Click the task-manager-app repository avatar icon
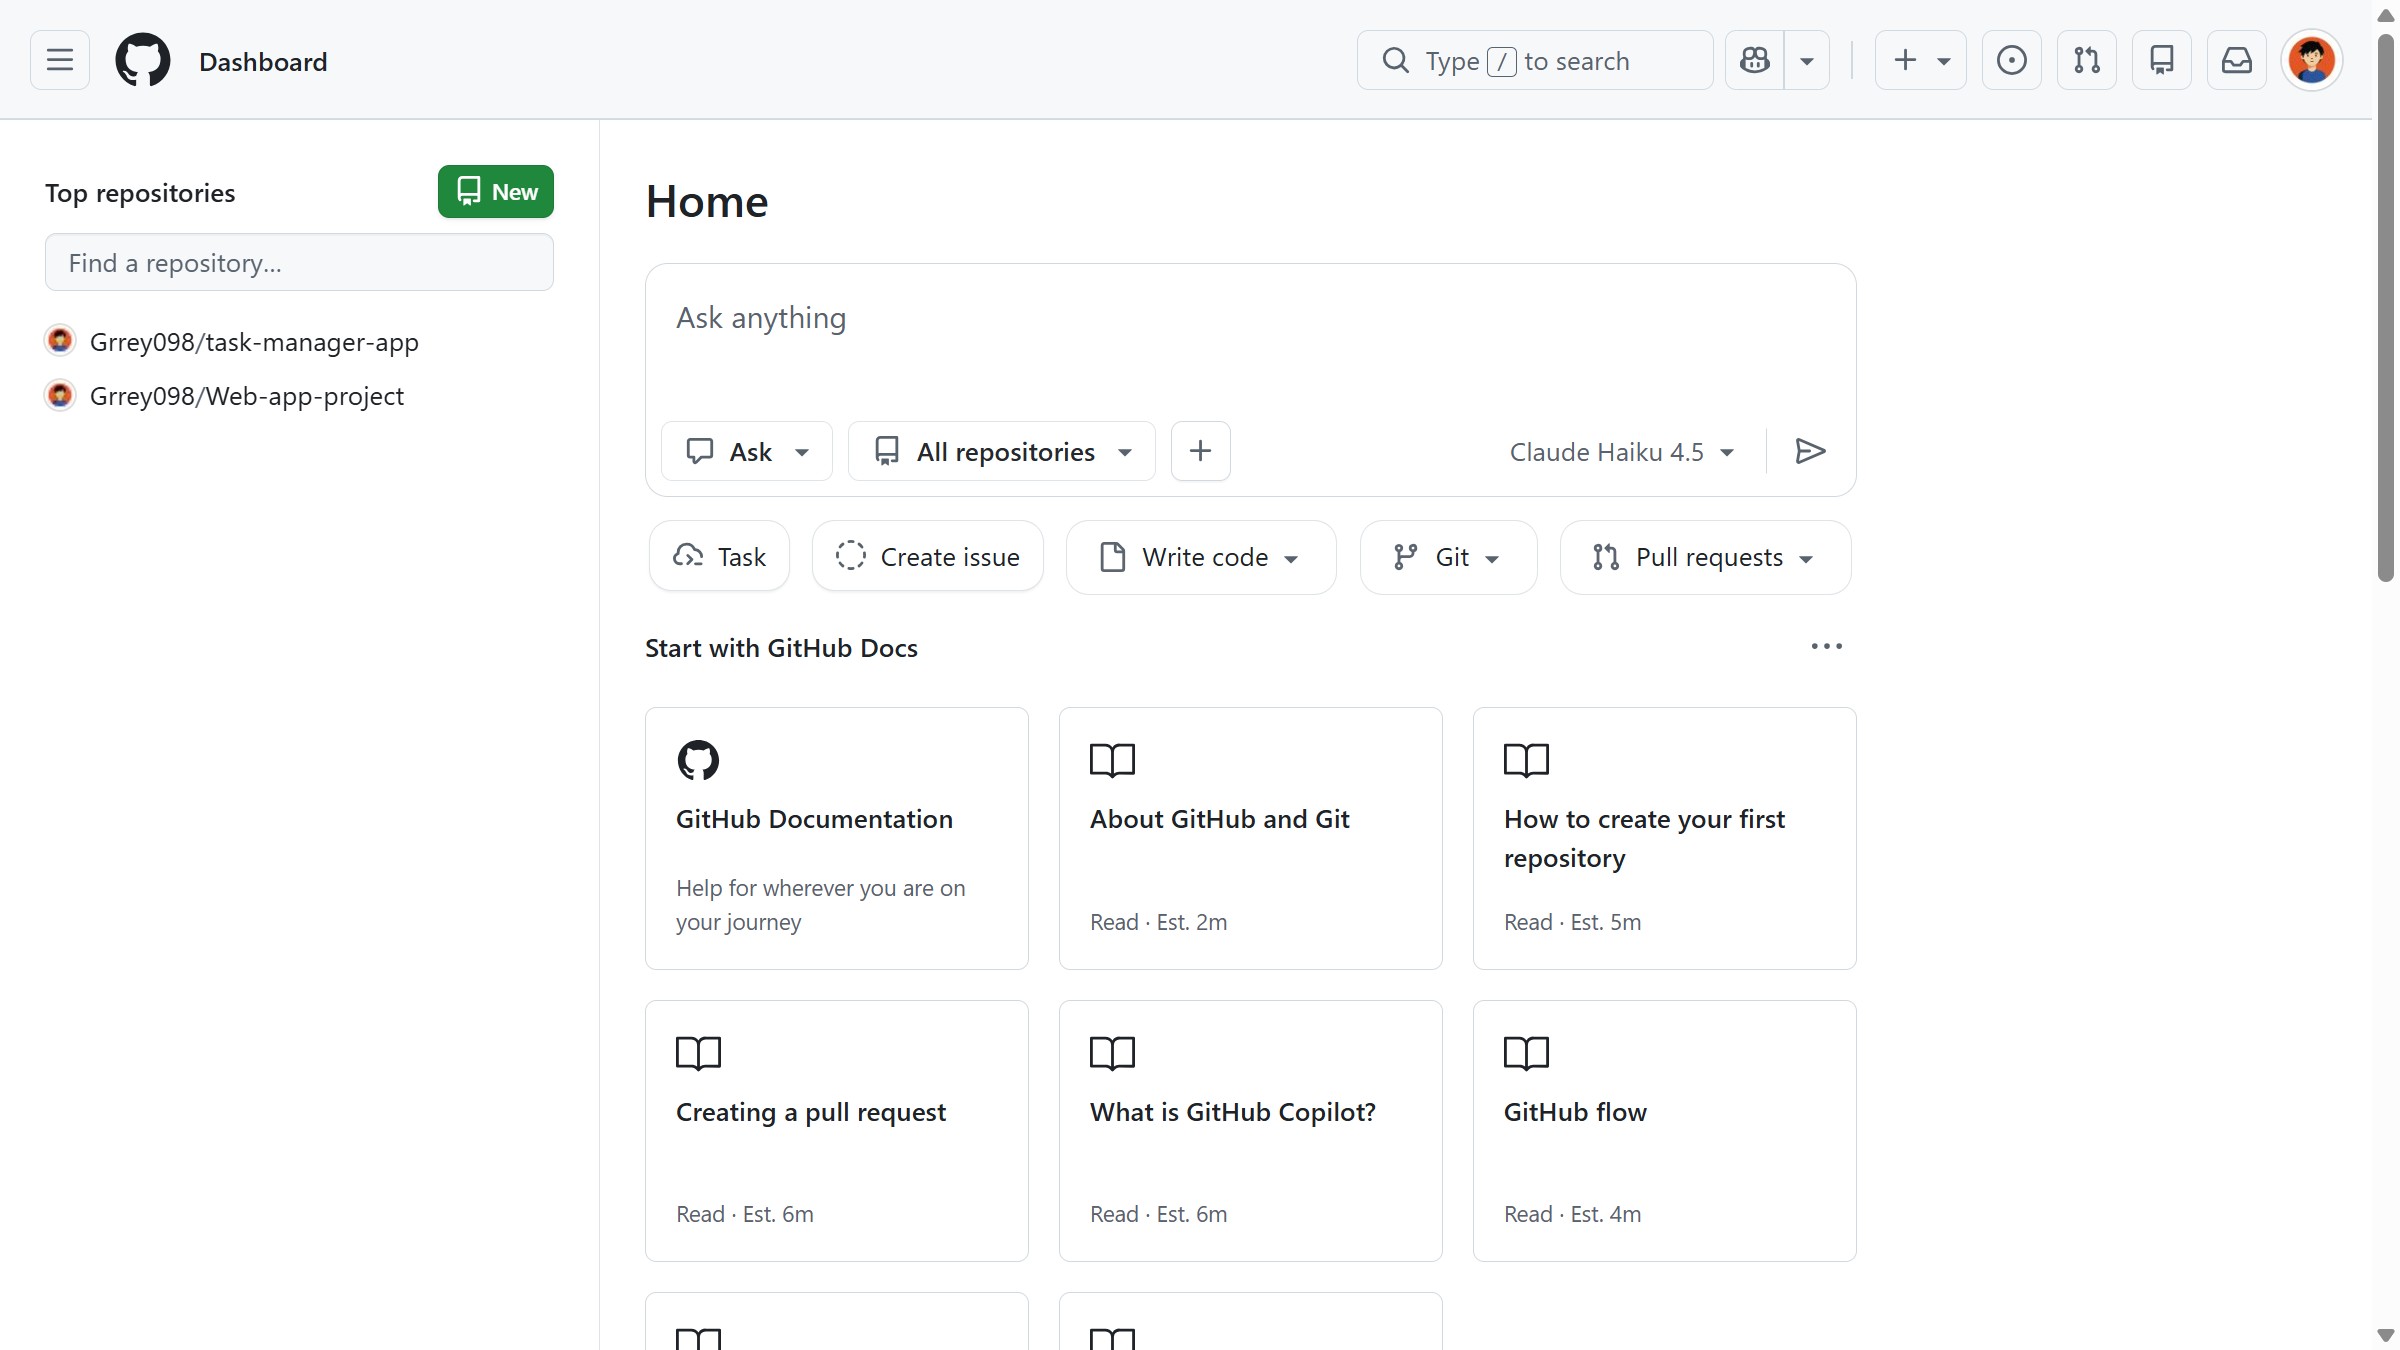Screen dimensions: 2400x1350 [60, 341]
